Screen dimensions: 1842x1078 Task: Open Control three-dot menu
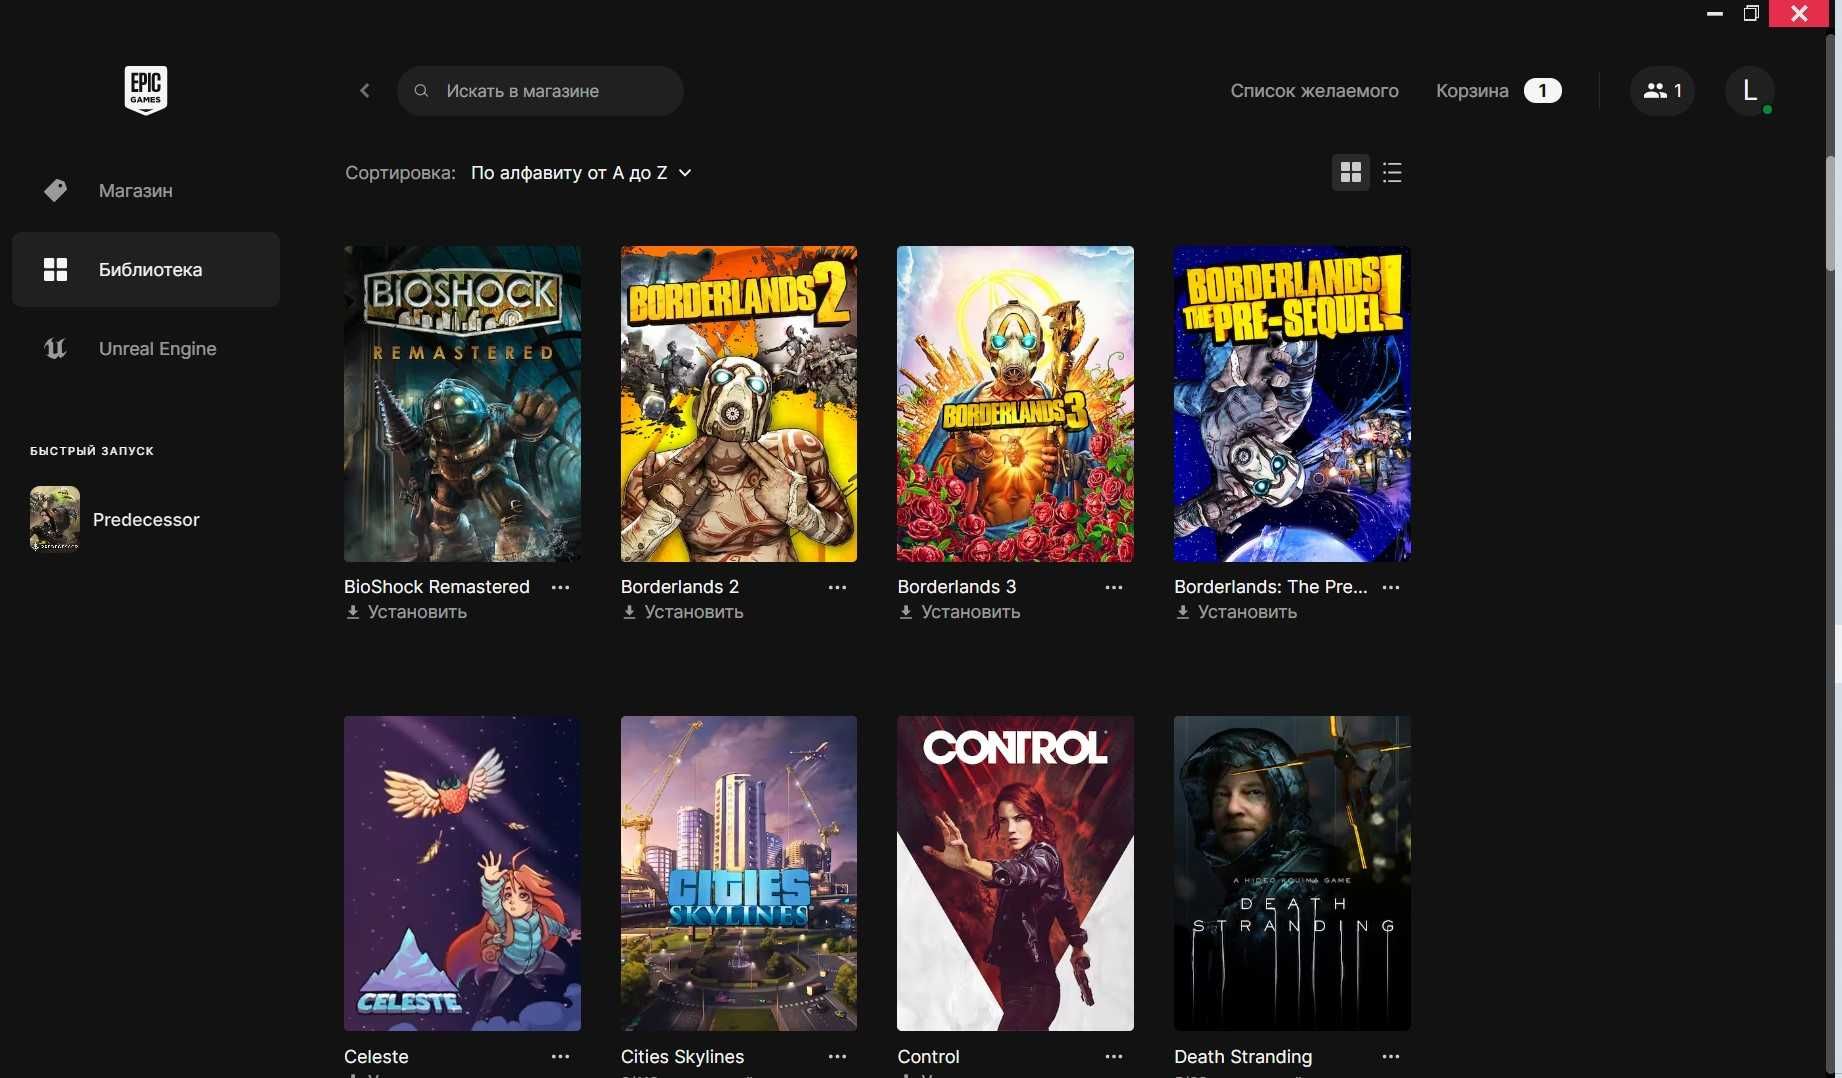(1114, 1057)
